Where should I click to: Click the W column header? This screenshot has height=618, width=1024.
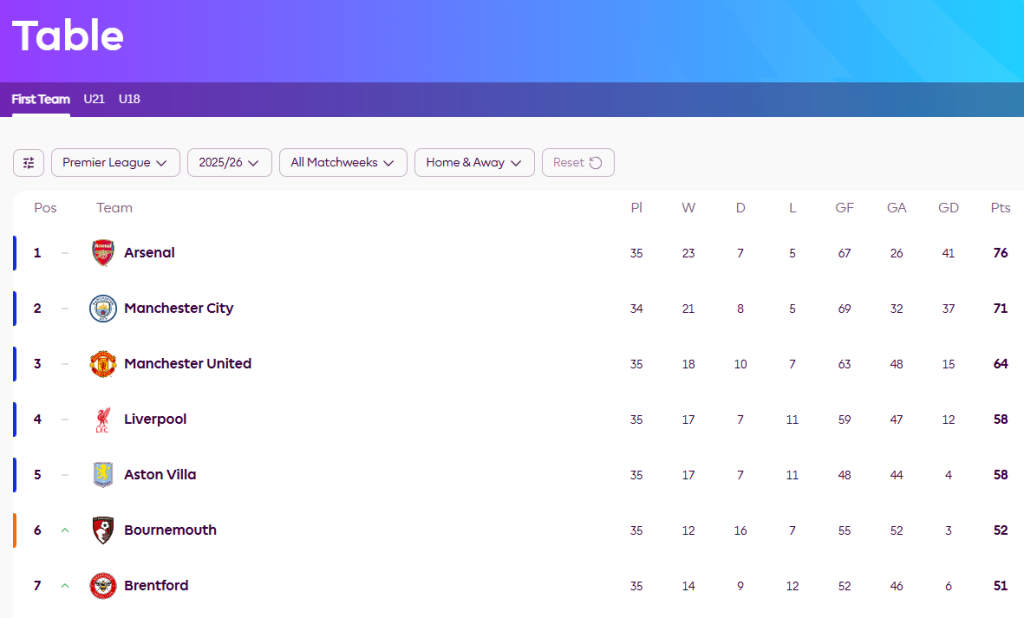(688, 208)
